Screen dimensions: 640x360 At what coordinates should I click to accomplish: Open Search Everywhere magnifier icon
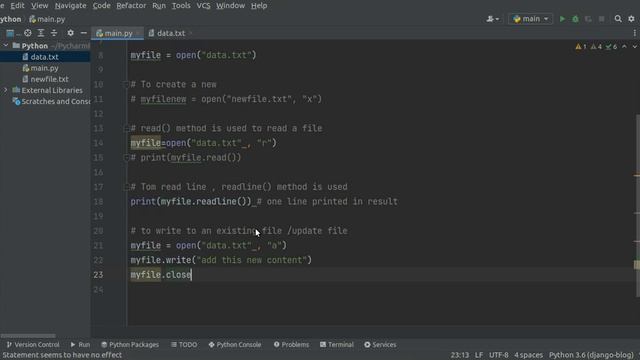[x=618, y=19]
